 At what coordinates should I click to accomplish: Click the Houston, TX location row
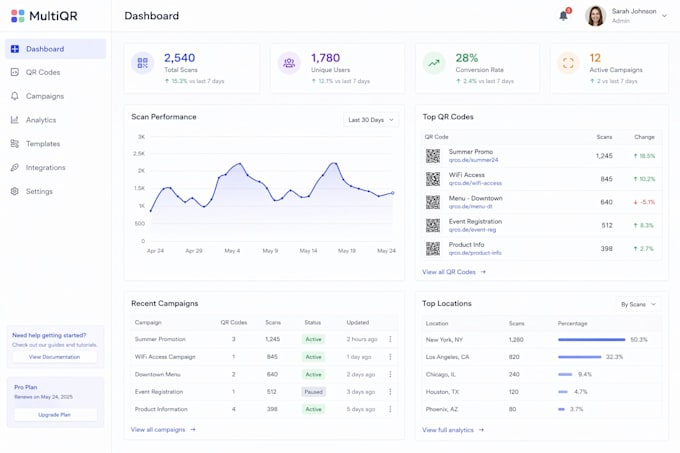(542, 391)
